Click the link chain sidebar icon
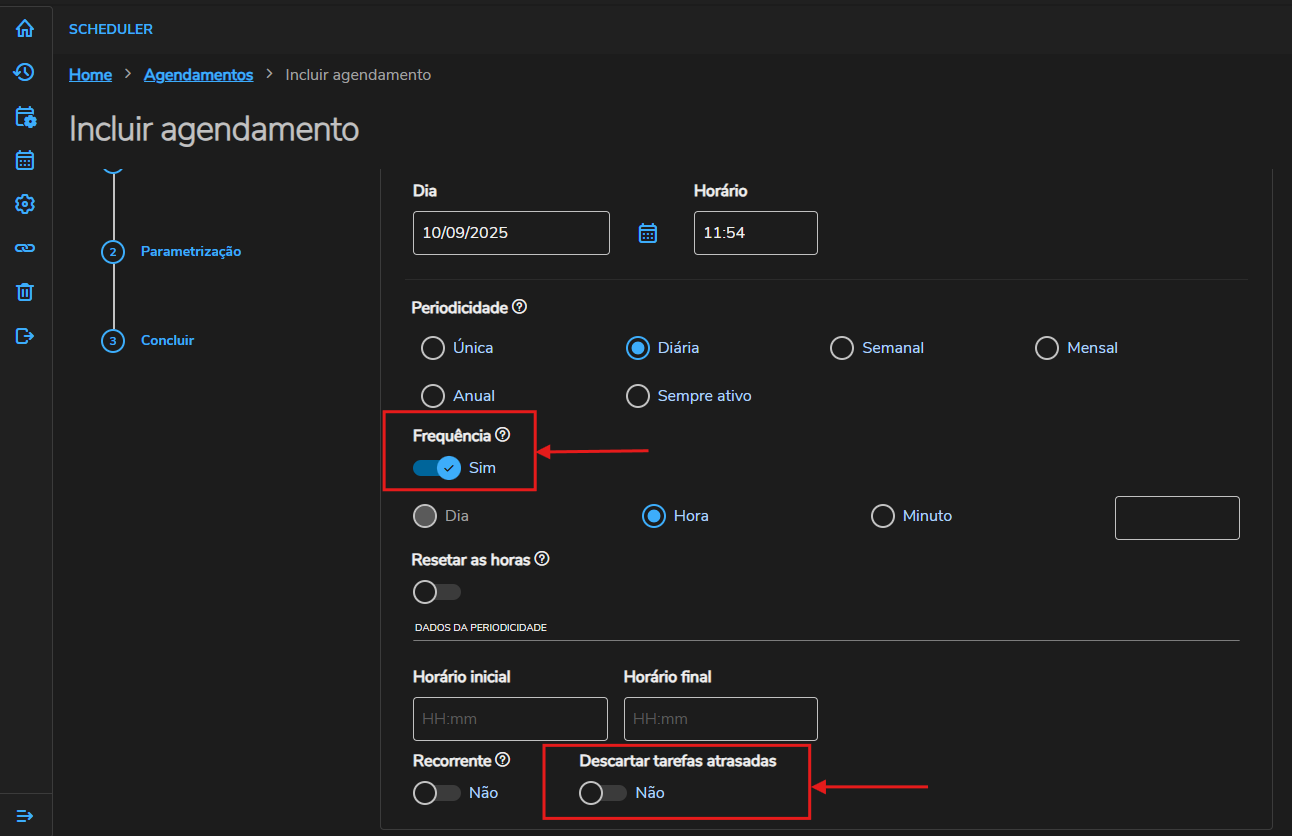 coord(25,248)
